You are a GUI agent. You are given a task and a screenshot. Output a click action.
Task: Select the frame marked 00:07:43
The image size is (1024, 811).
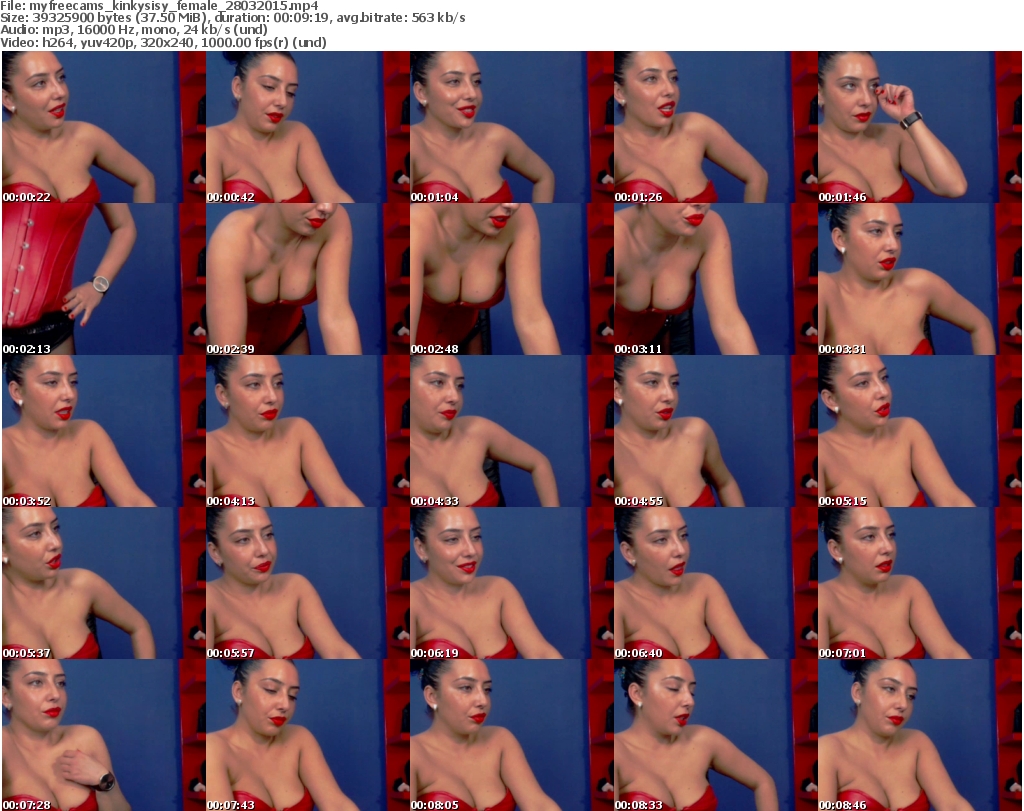click(x=308, y=735)
